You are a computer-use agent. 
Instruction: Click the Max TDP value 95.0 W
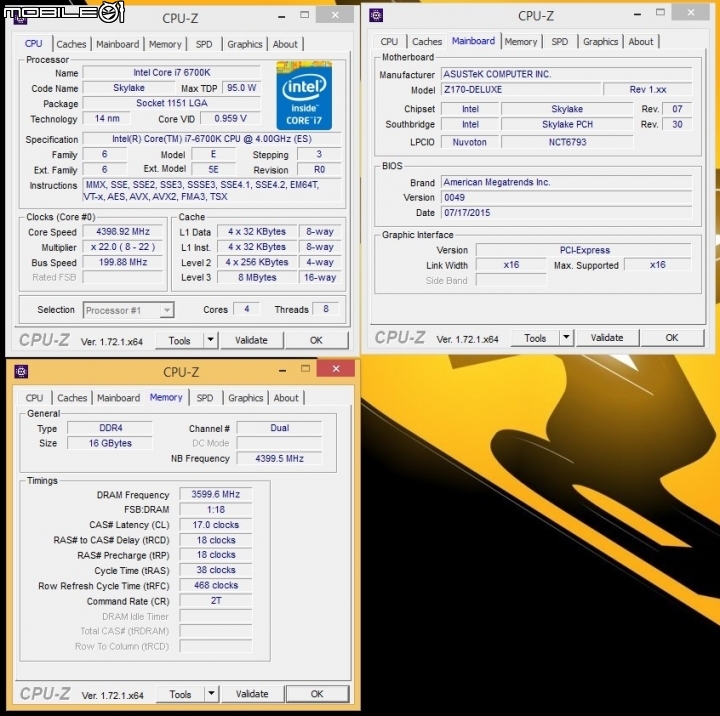tap(241, 88)
